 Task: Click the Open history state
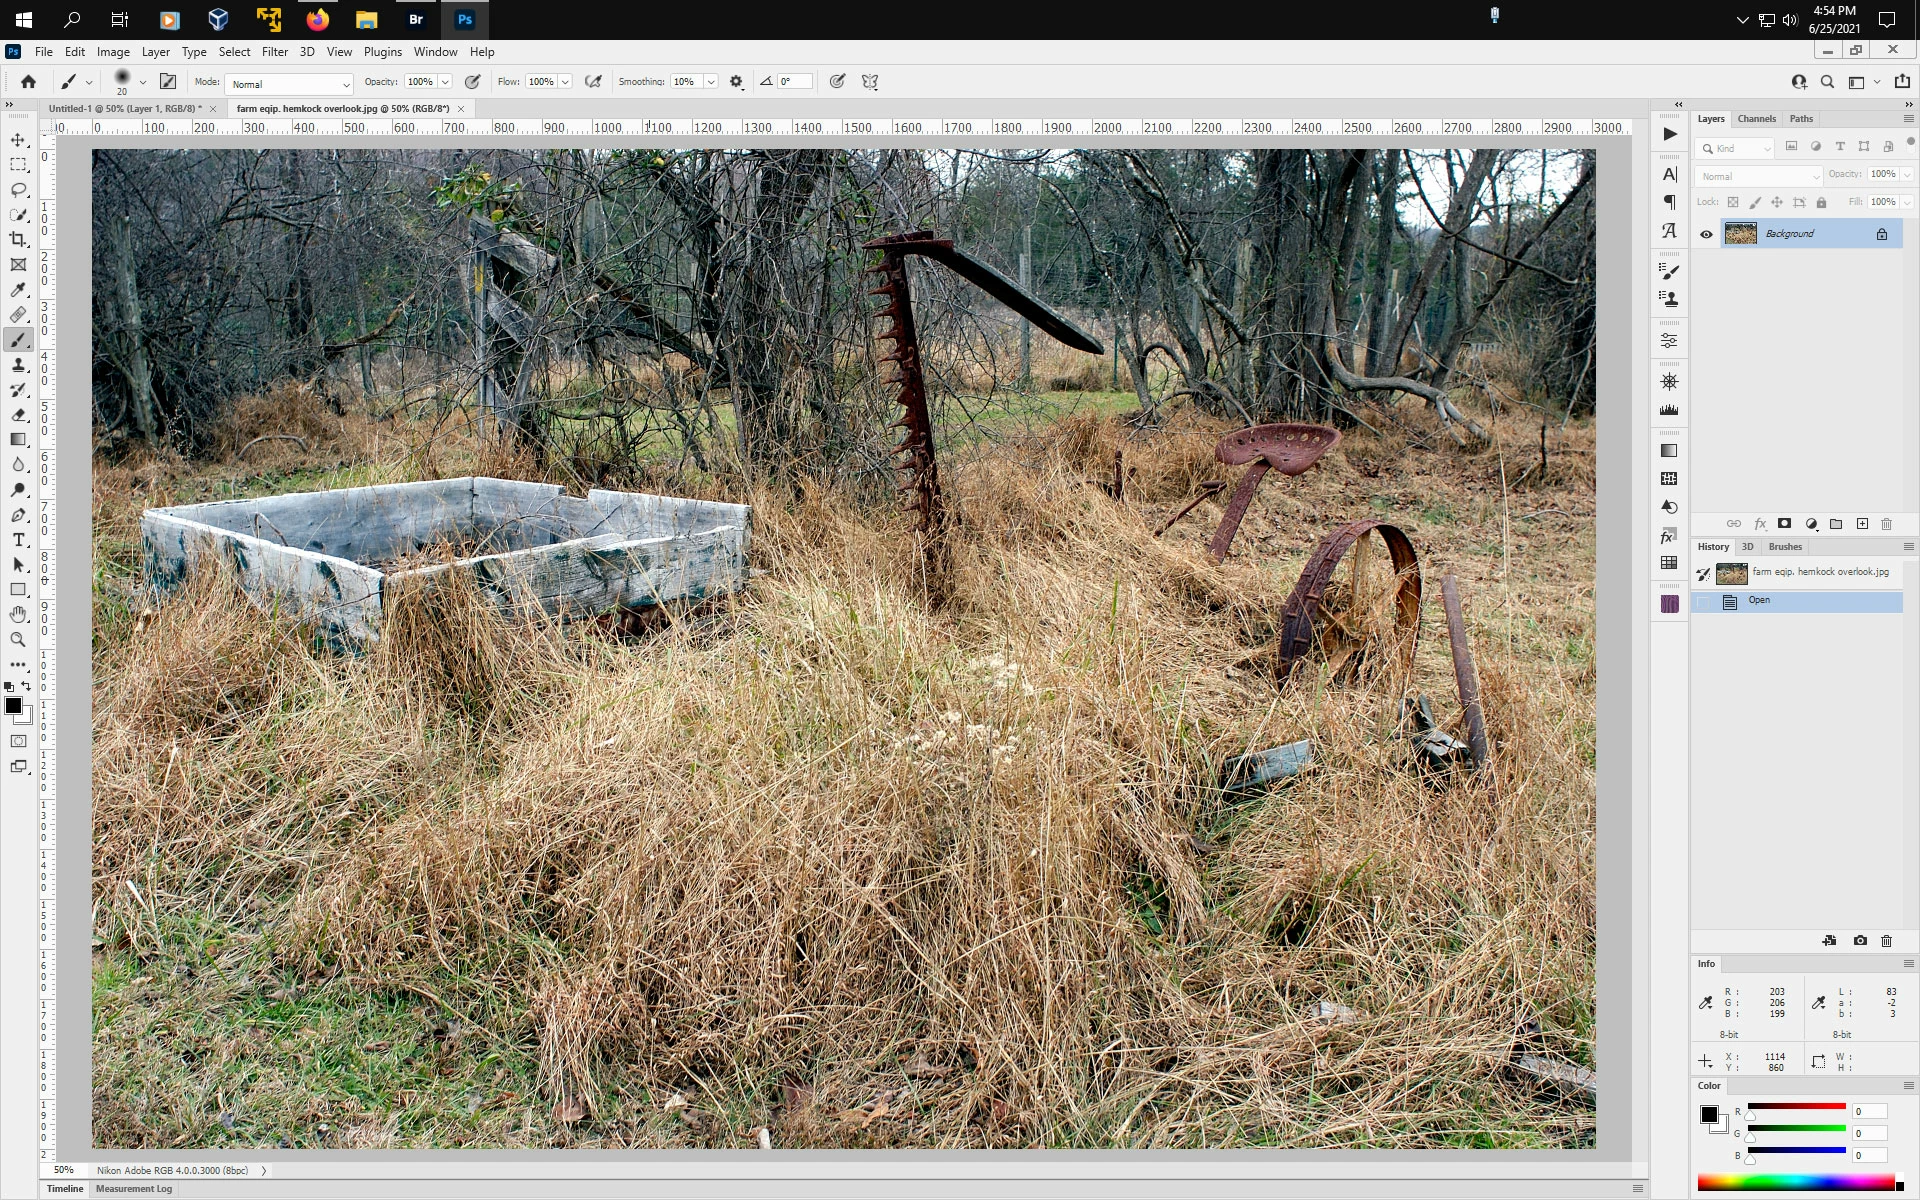pos(1759,601)
